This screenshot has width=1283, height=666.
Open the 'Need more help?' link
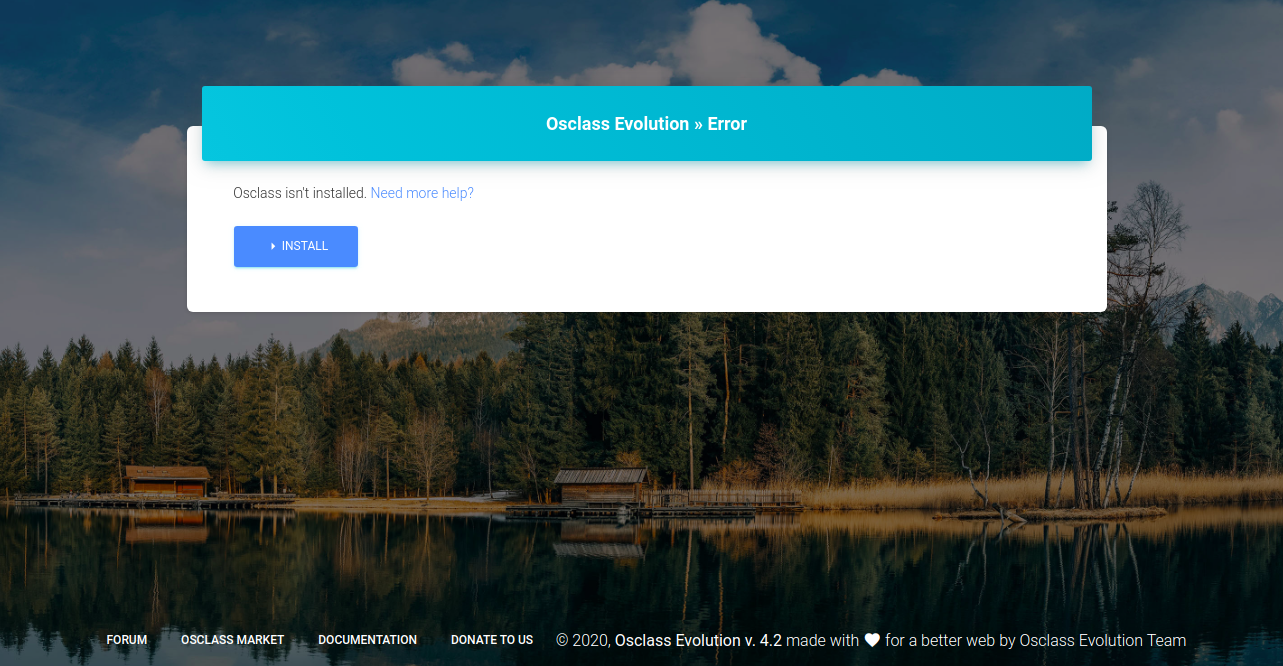[422, 193]
